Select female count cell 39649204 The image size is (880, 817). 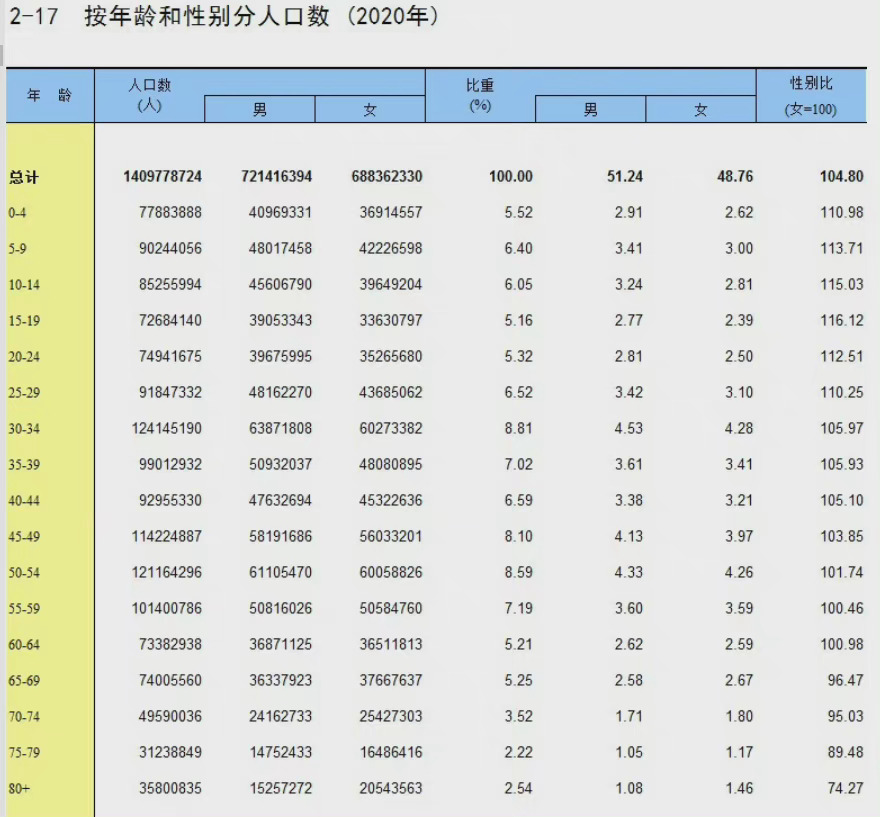pyautogui.click(x=391, y=284)
